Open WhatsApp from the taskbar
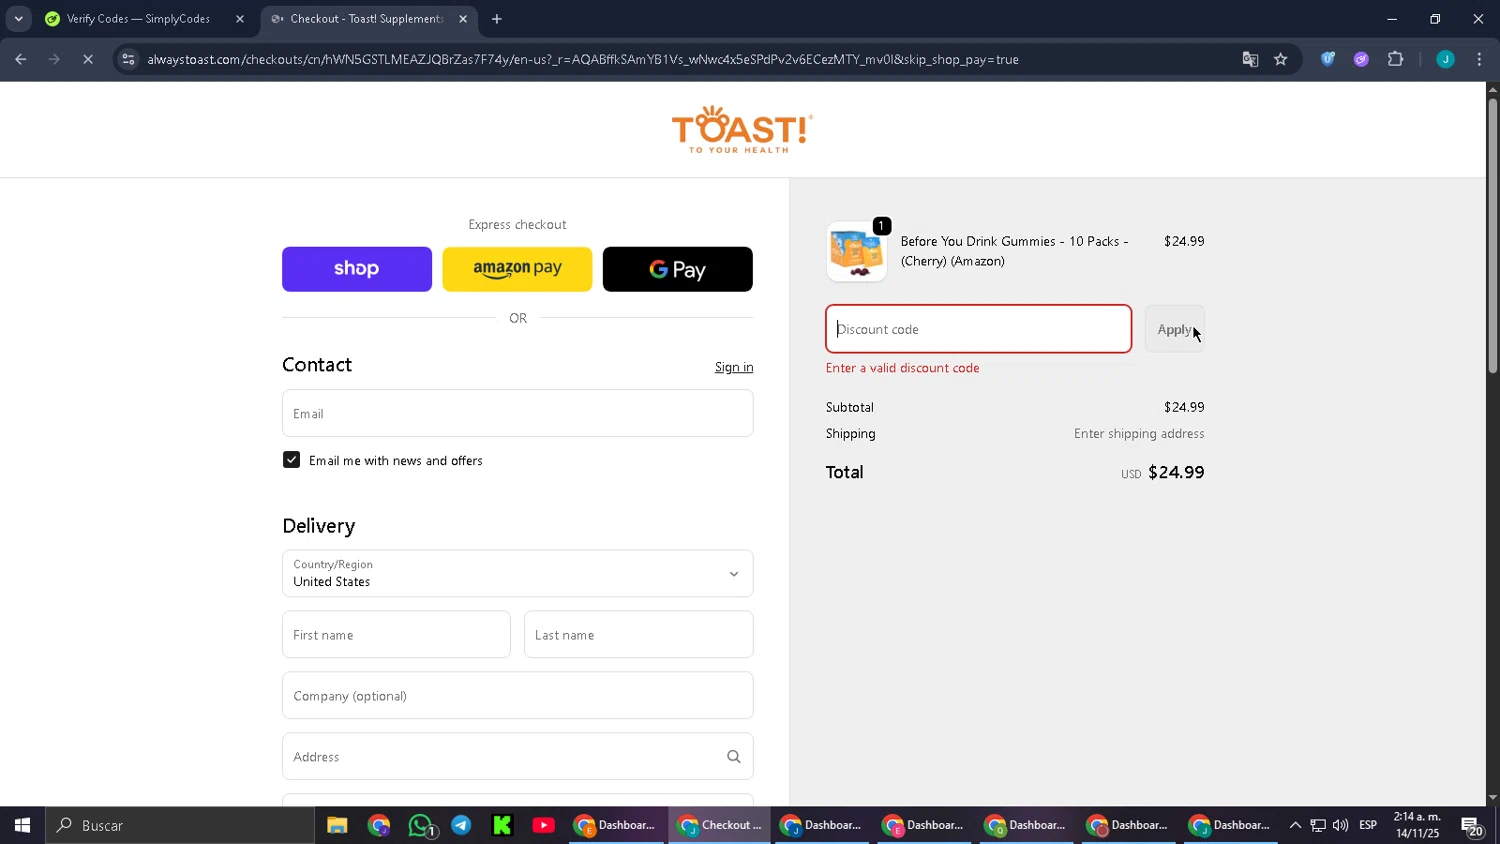Image resolution: width=1500 pixels, height=844 pixels. tap(421, 825)
